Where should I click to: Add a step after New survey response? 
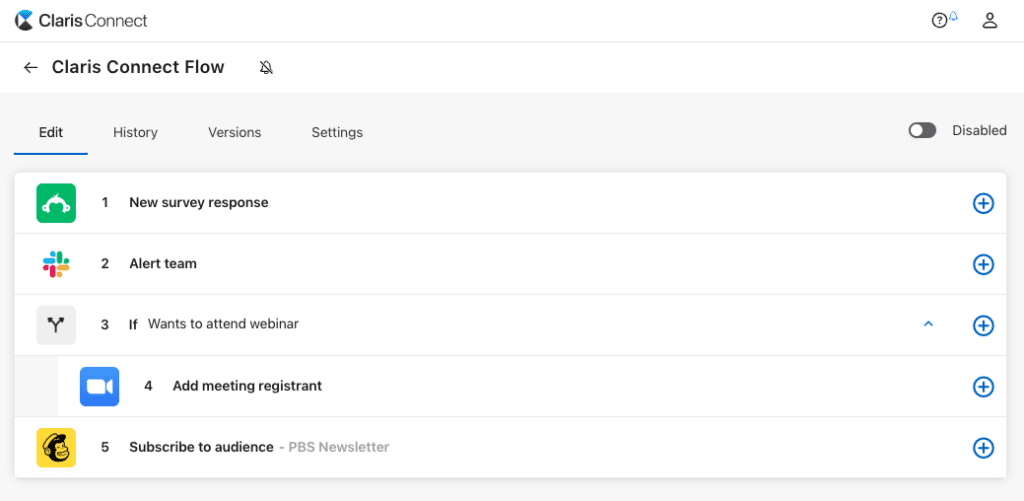[983, 203]
